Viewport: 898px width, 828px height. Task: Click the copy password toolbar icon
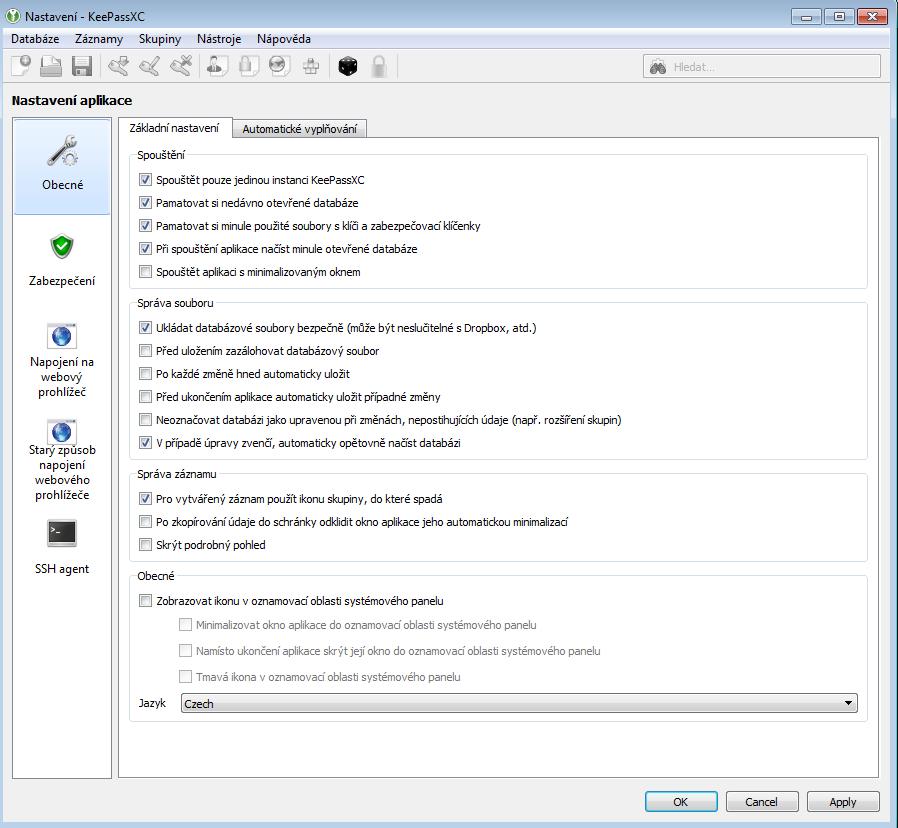248,66
